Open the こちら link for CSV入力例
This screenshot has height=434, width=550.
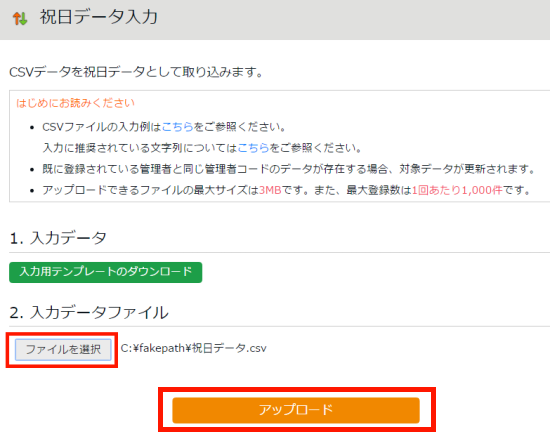coord(178,127)
